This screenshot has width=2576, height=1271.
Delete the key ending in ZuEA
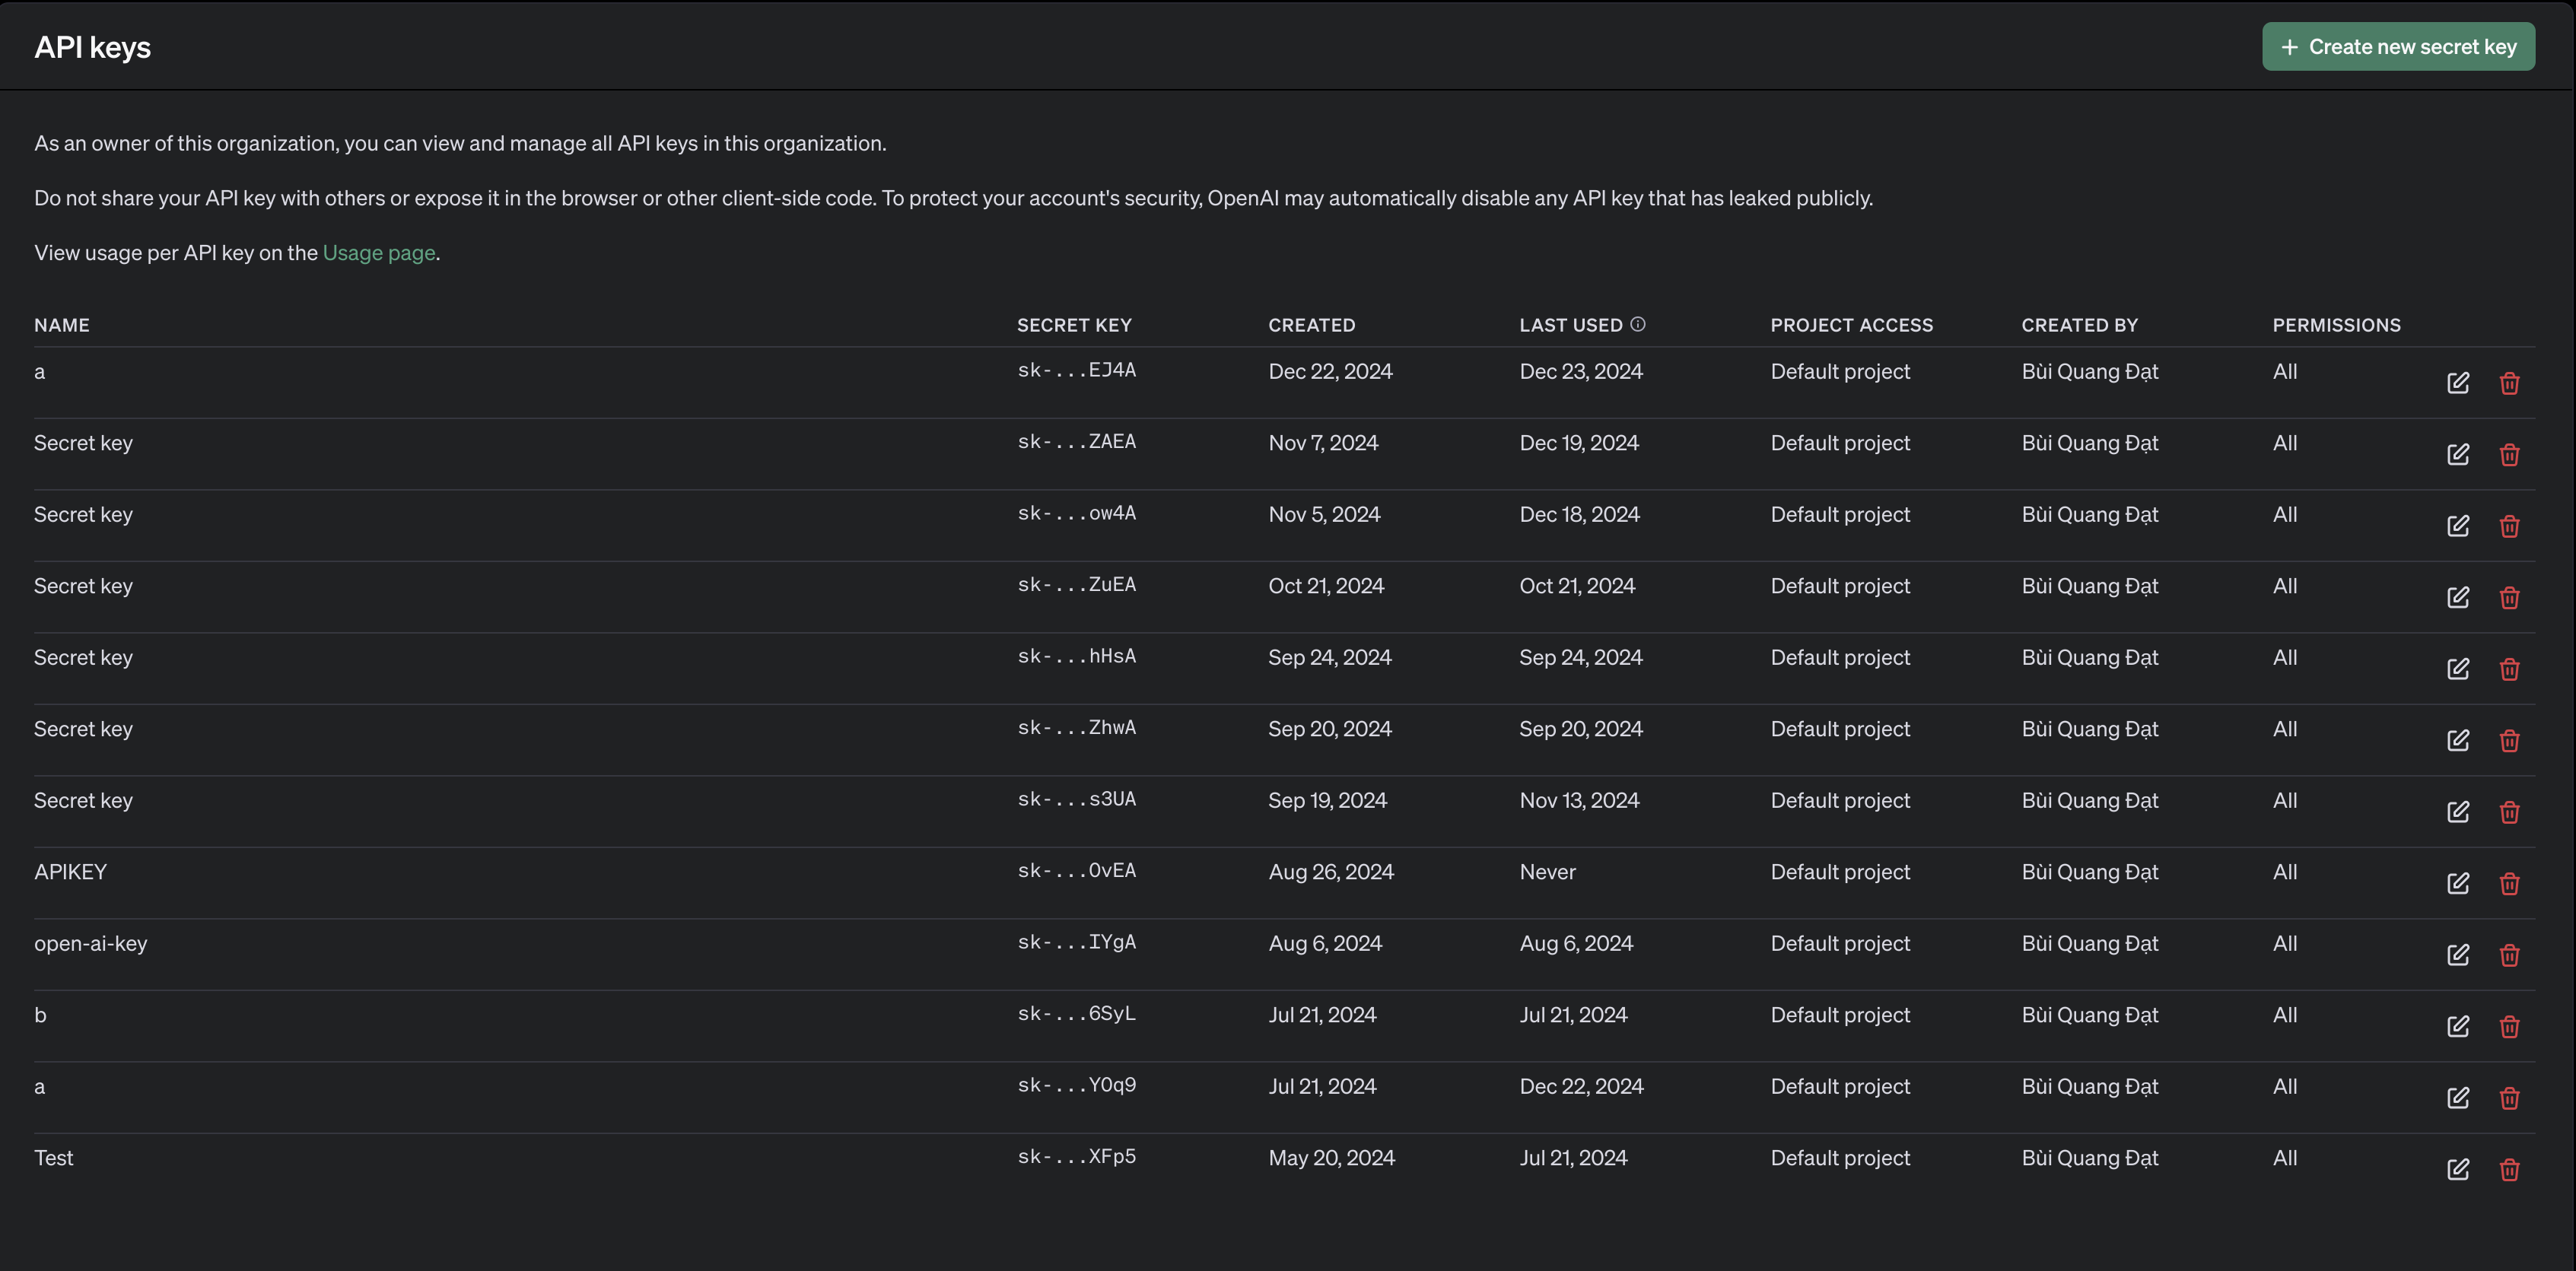[2509, 597]
